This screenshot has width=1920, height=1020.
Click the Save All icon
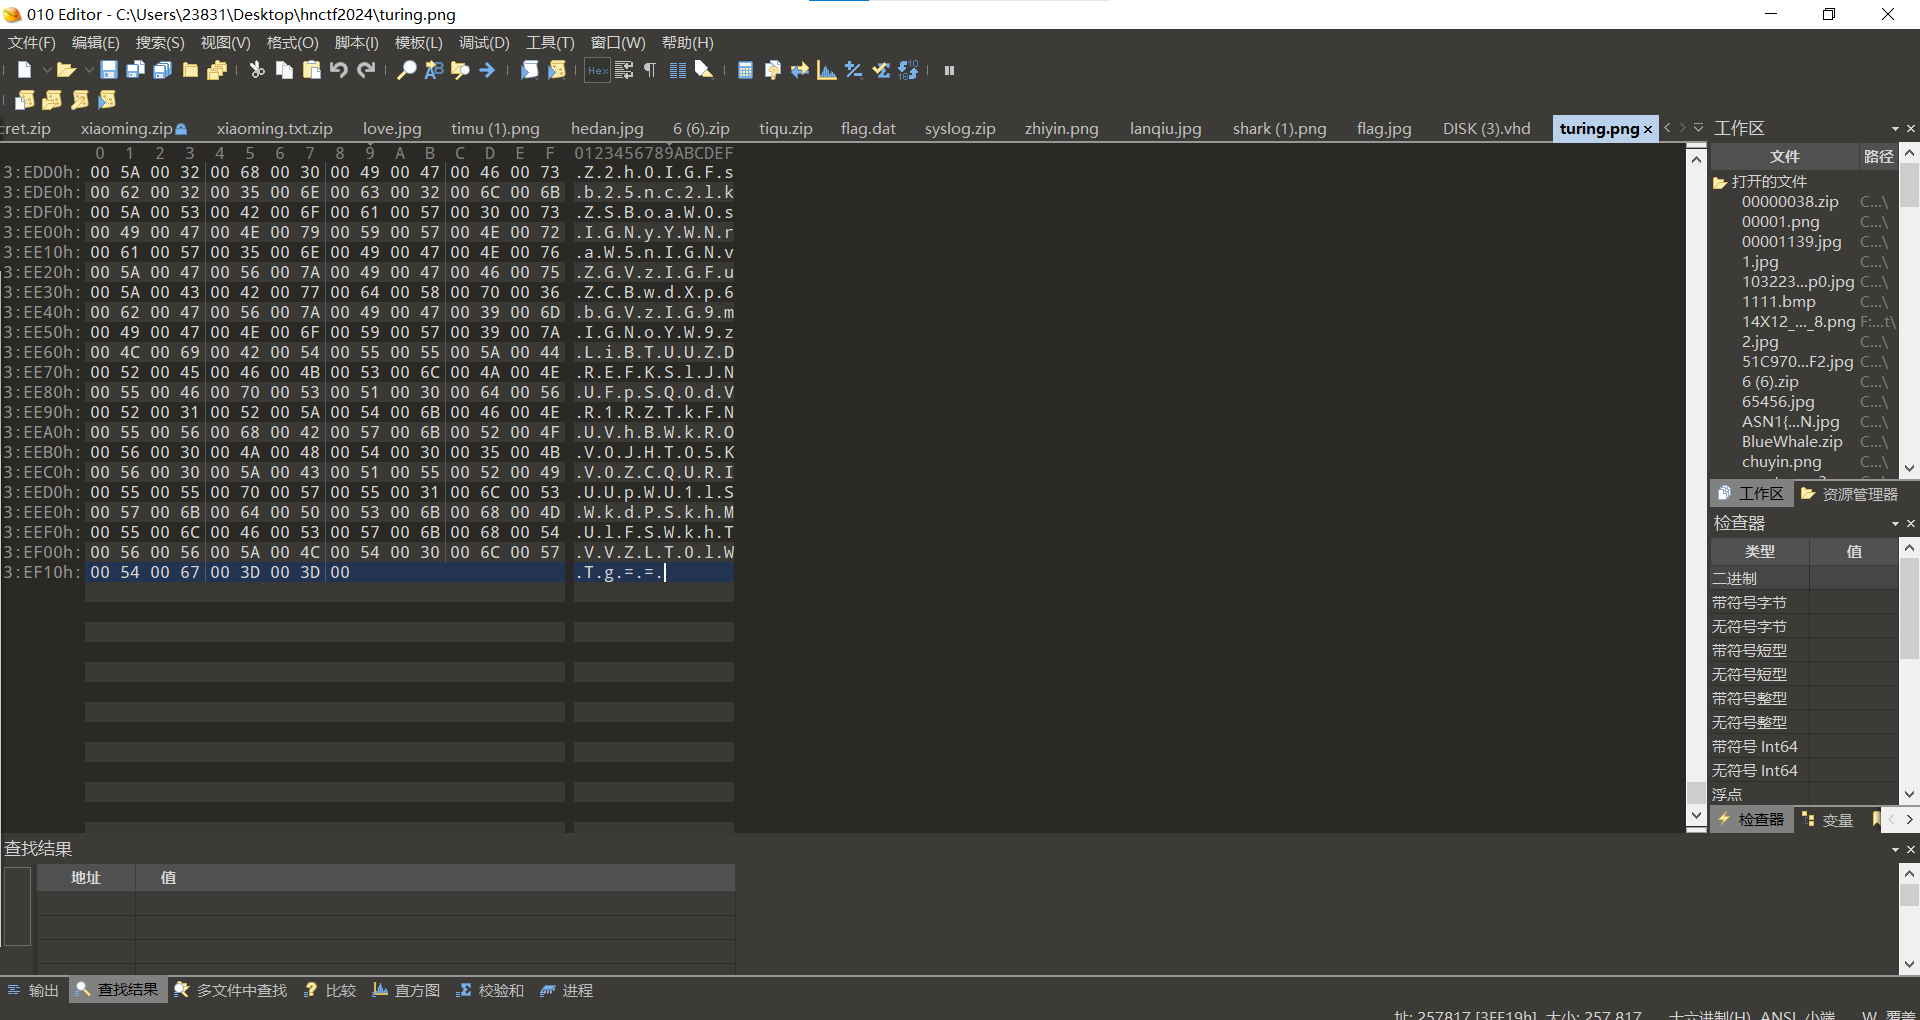point(163,70)
